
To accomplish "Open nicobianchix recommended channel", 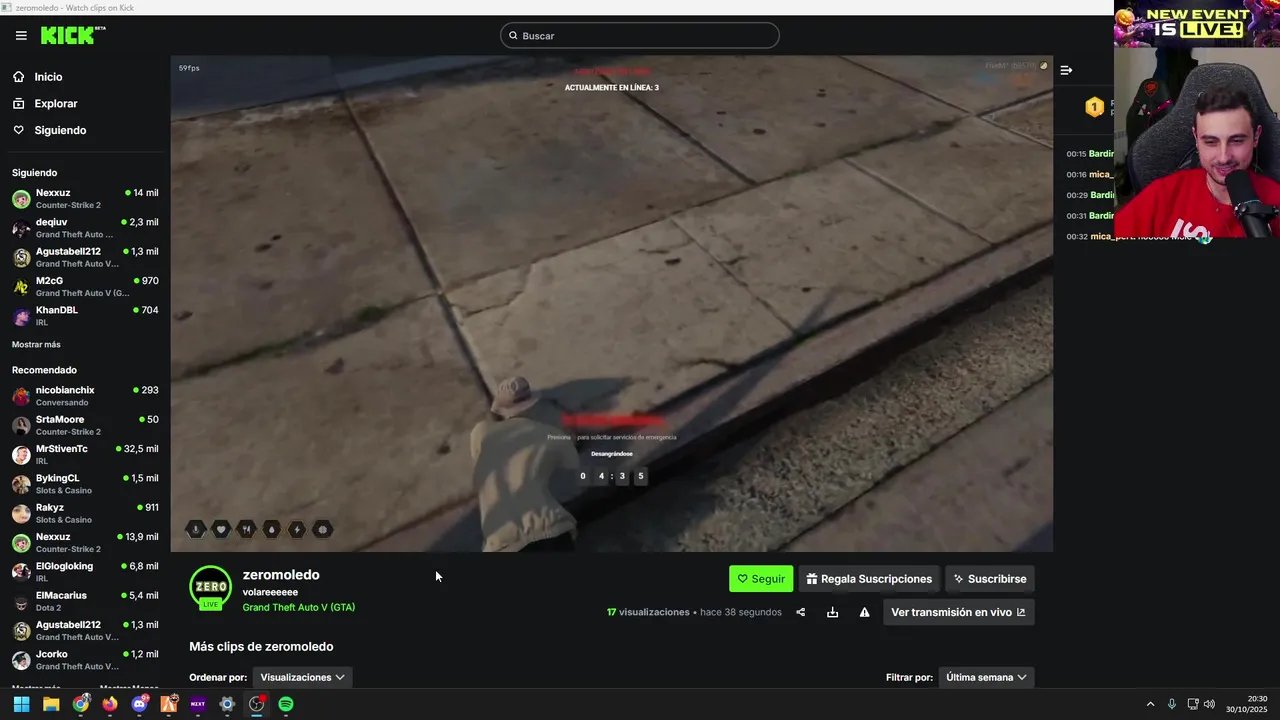I will (x=85, y=396).
